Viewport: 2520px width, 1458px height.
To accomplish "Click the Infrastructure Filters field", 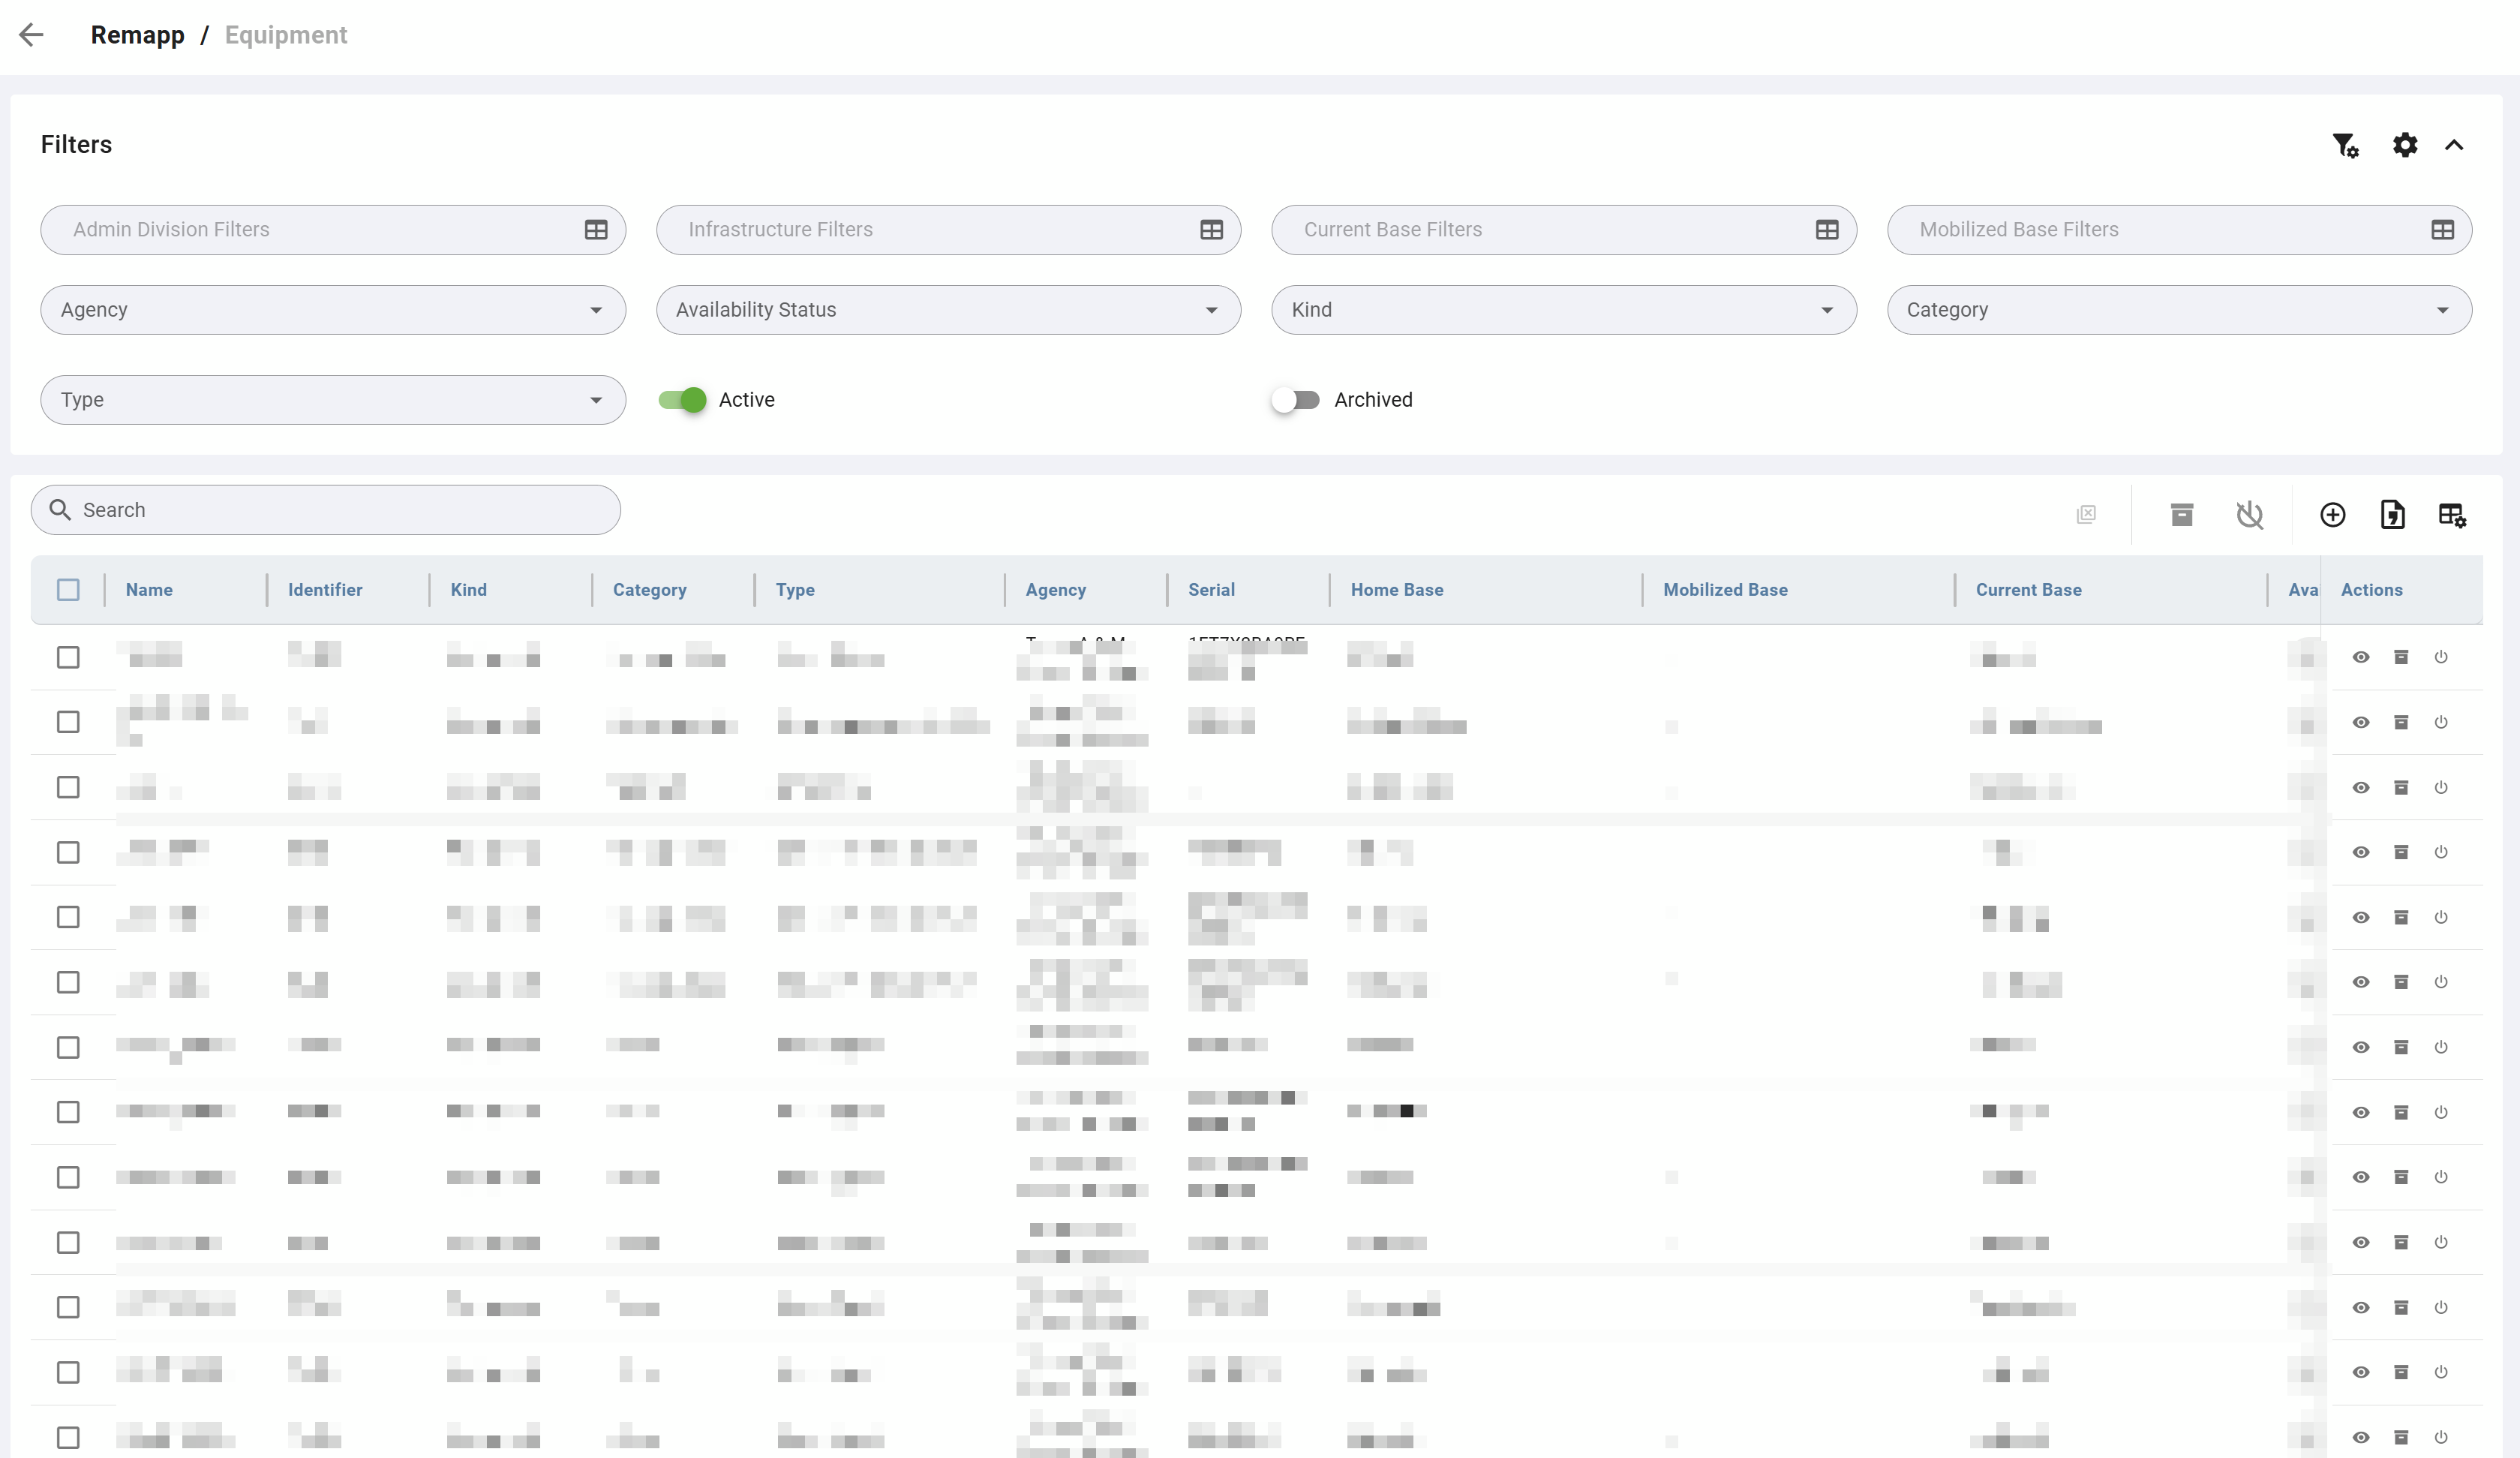I will point(948,230).
